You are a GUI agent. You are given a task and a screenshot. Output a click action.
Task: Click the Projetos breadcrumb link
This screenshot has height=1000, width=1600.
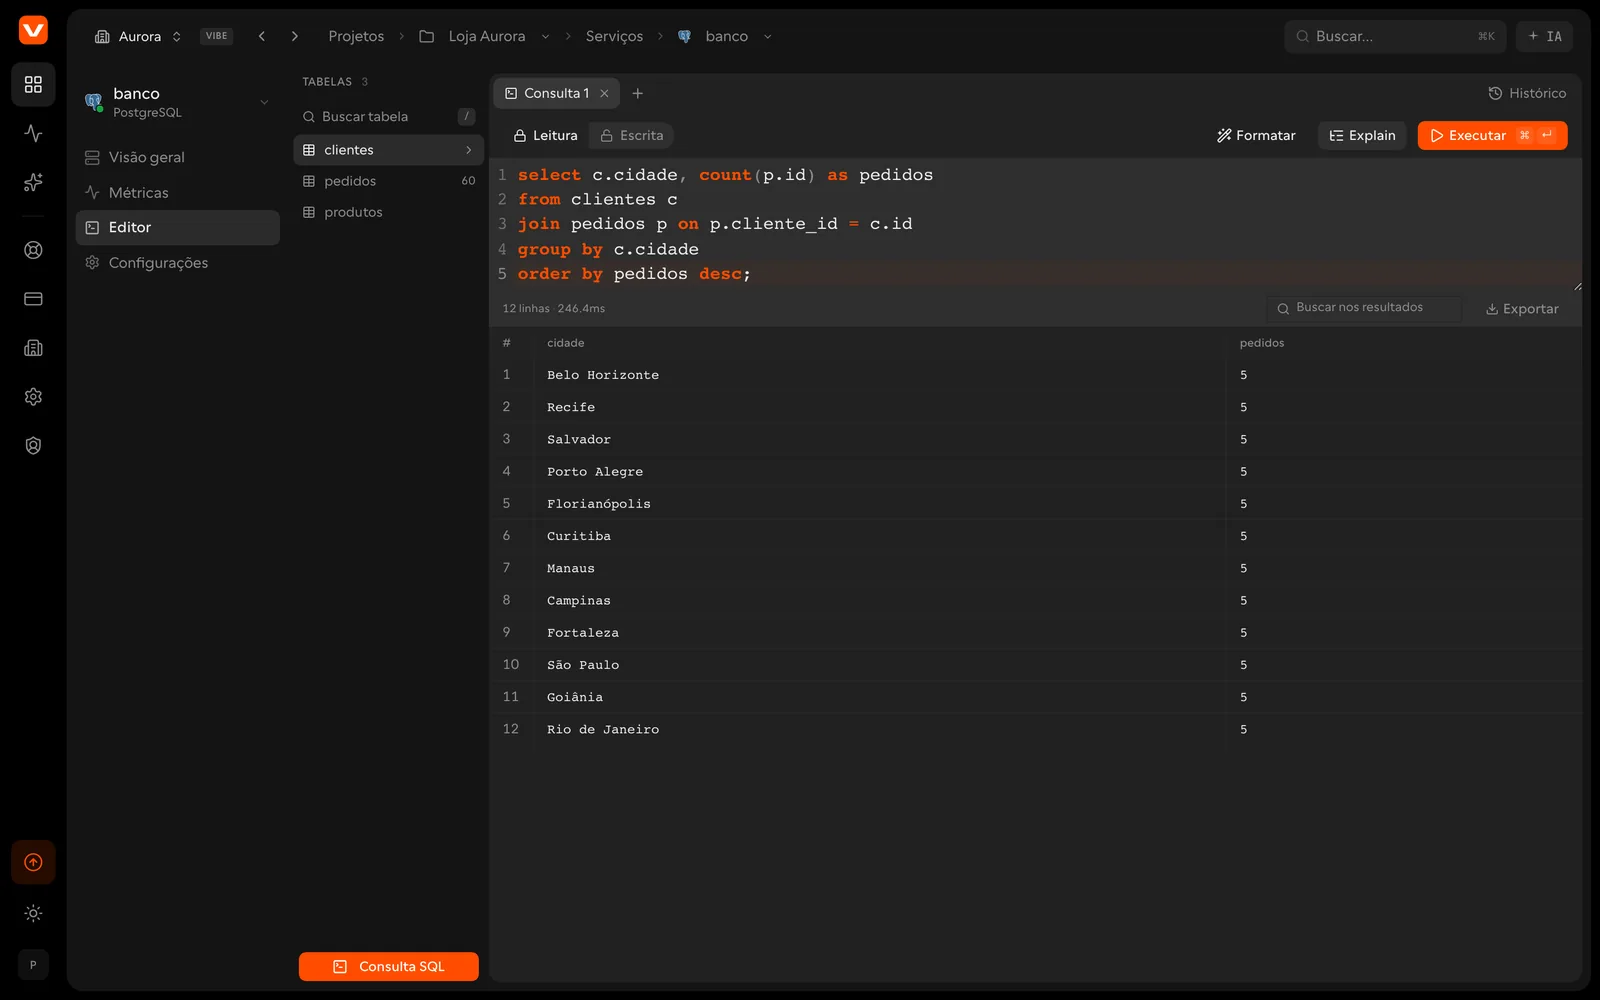[356, 36]
